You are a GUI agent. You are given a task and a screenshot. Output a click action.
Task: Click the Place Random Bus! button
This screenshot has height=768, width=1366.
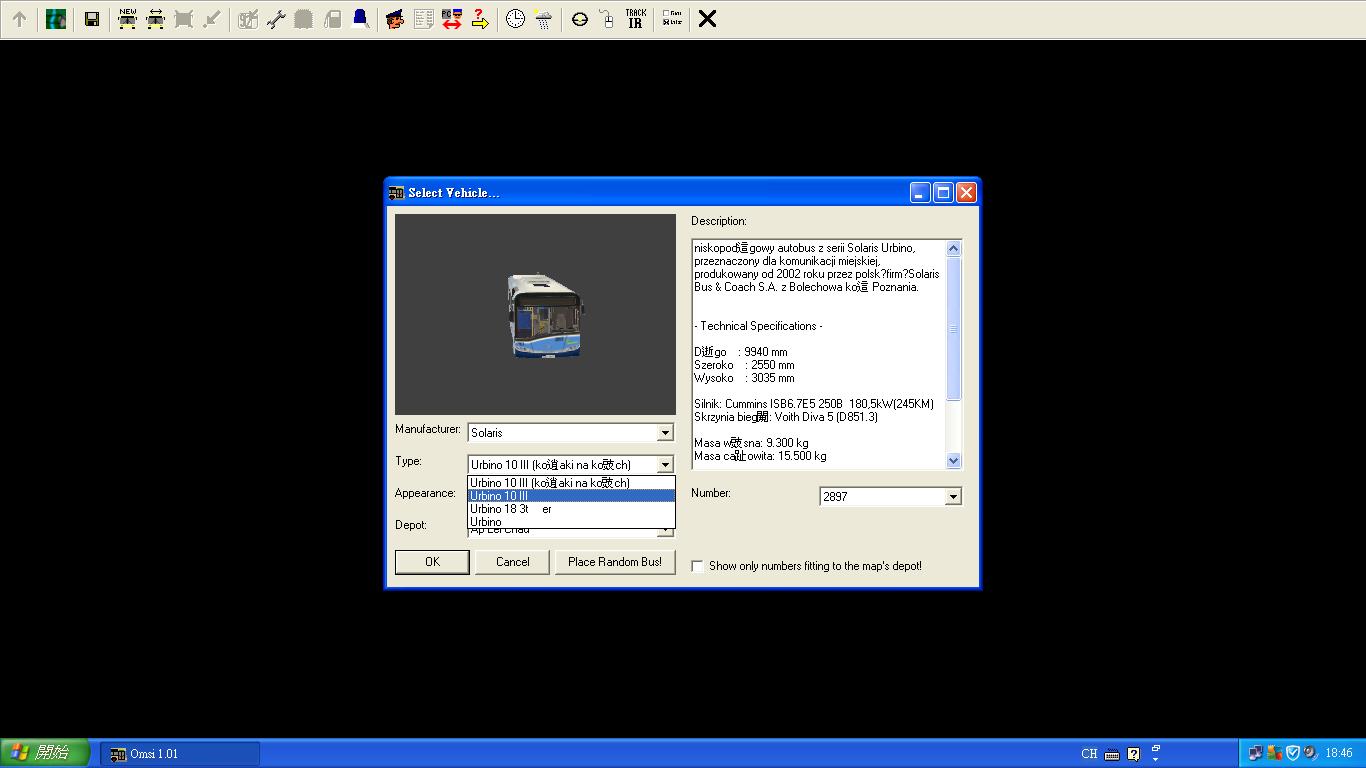[x=615, y=562]
